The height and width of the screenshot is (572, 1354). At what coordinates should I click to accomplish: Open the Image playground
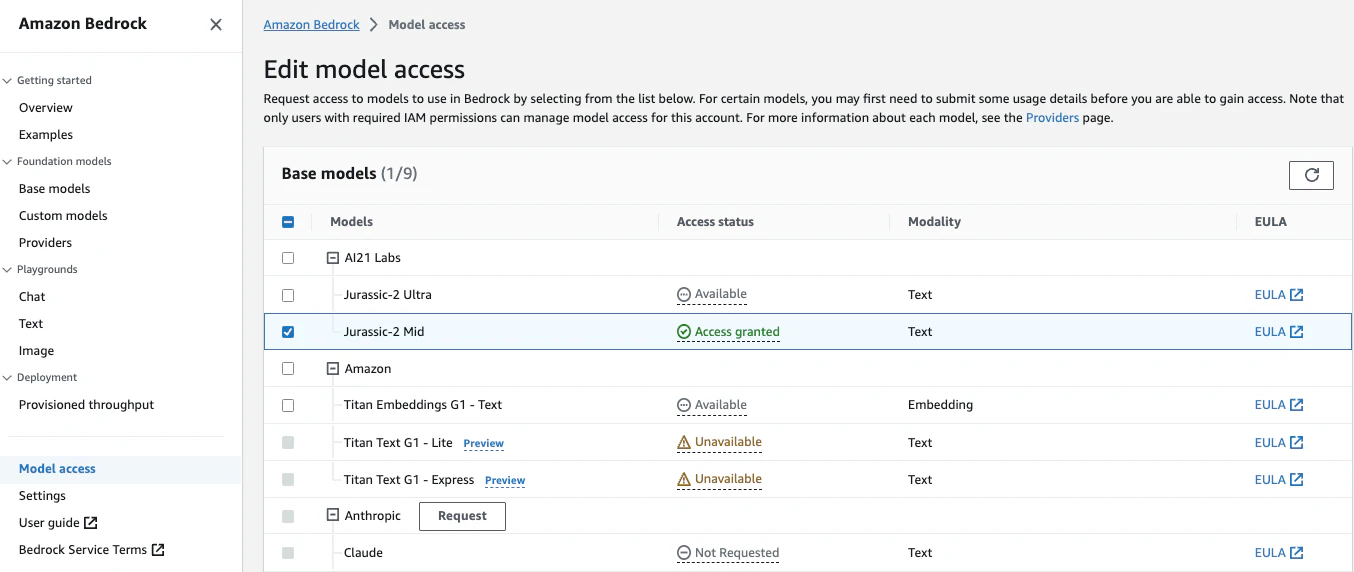tap(37, 351)
